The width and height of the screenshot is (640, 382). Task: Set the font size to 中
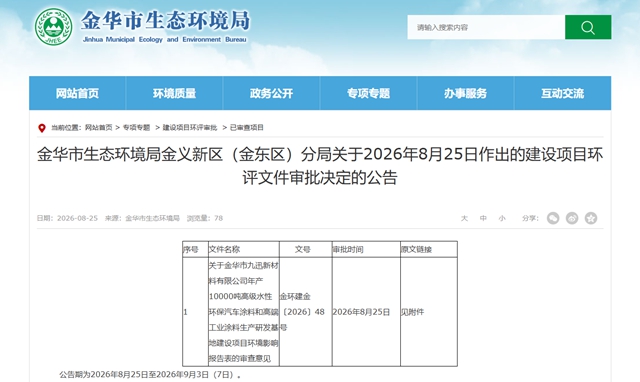[x=483, y=218]
